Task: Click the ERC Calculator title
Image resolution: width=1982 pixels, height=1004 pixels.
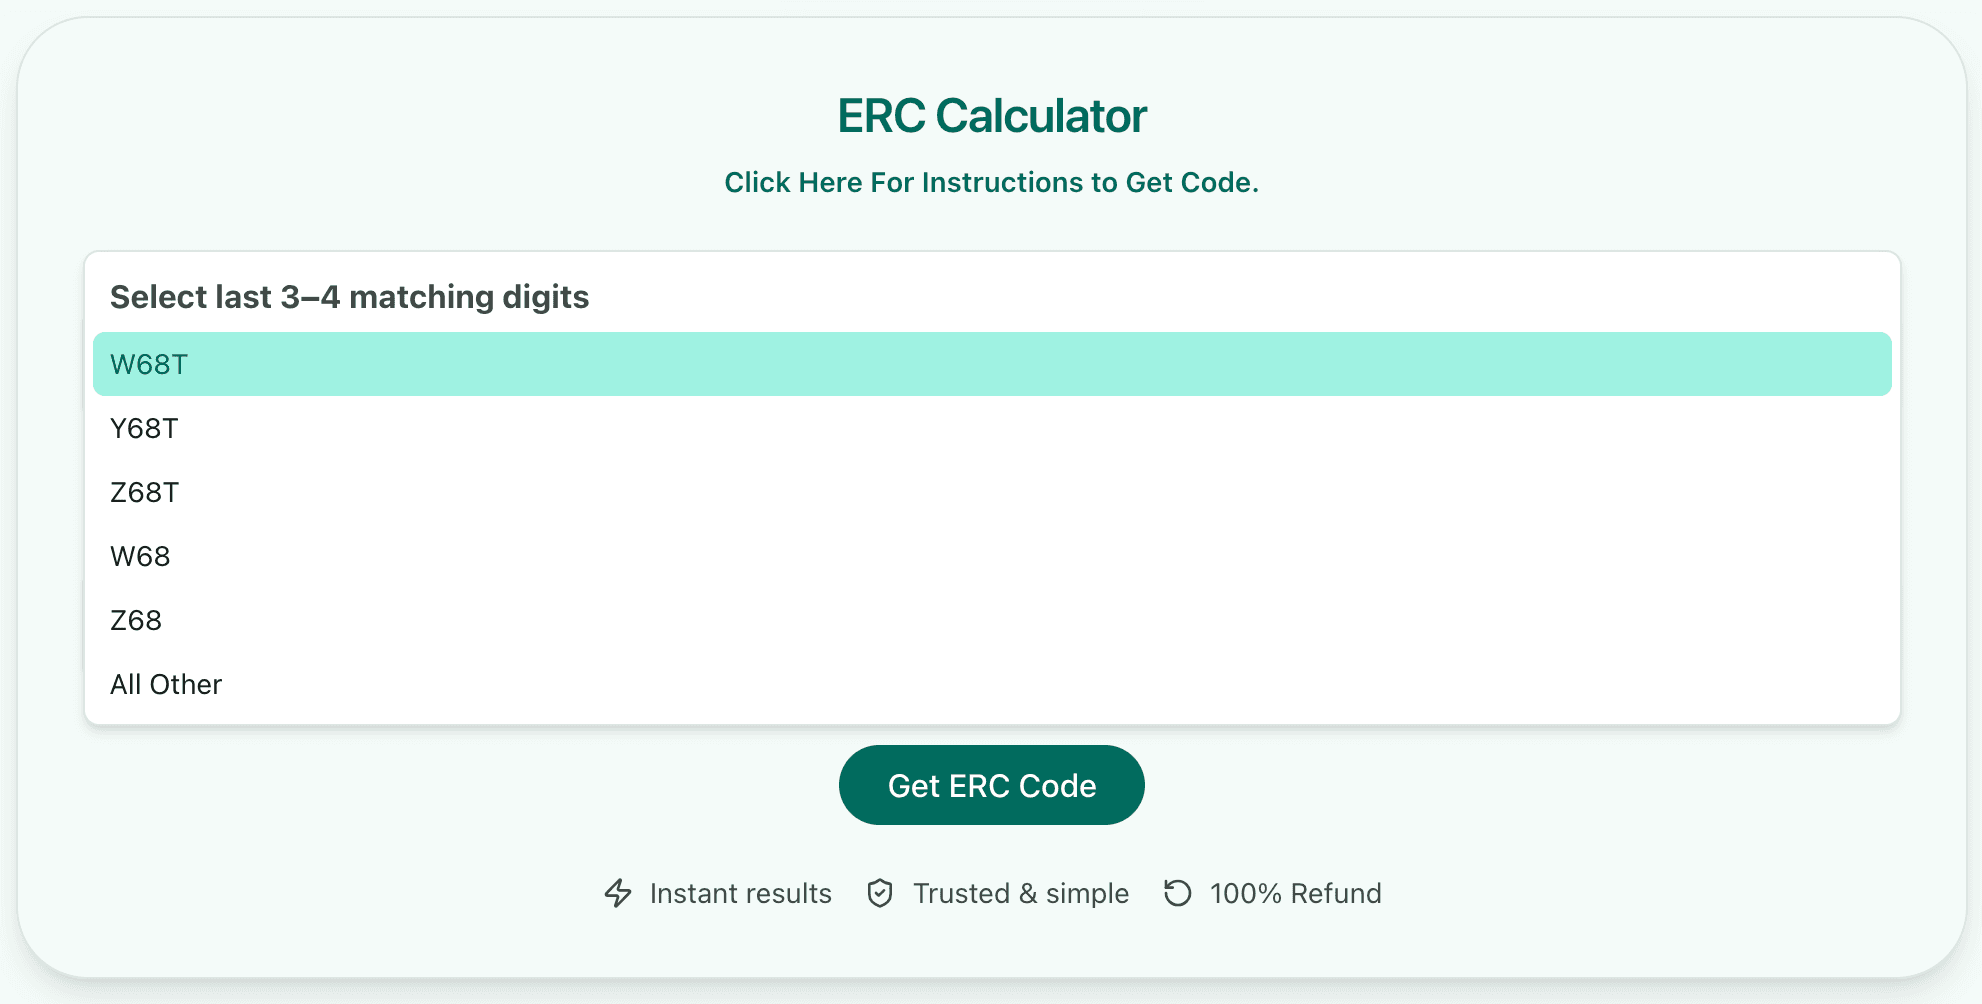Action: tap(991, 115)
